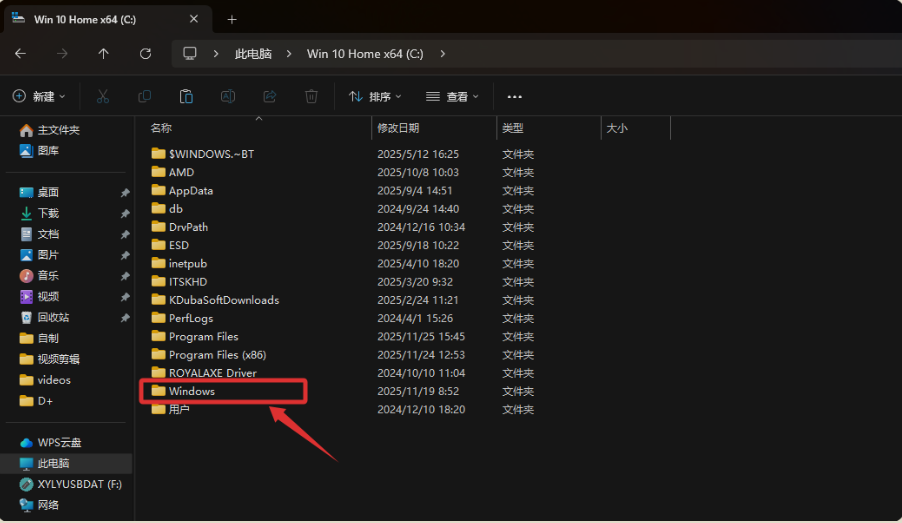Select 此电脑 in the address breadcrumb
The image size is (902, 523).
(x=253, y=54)
